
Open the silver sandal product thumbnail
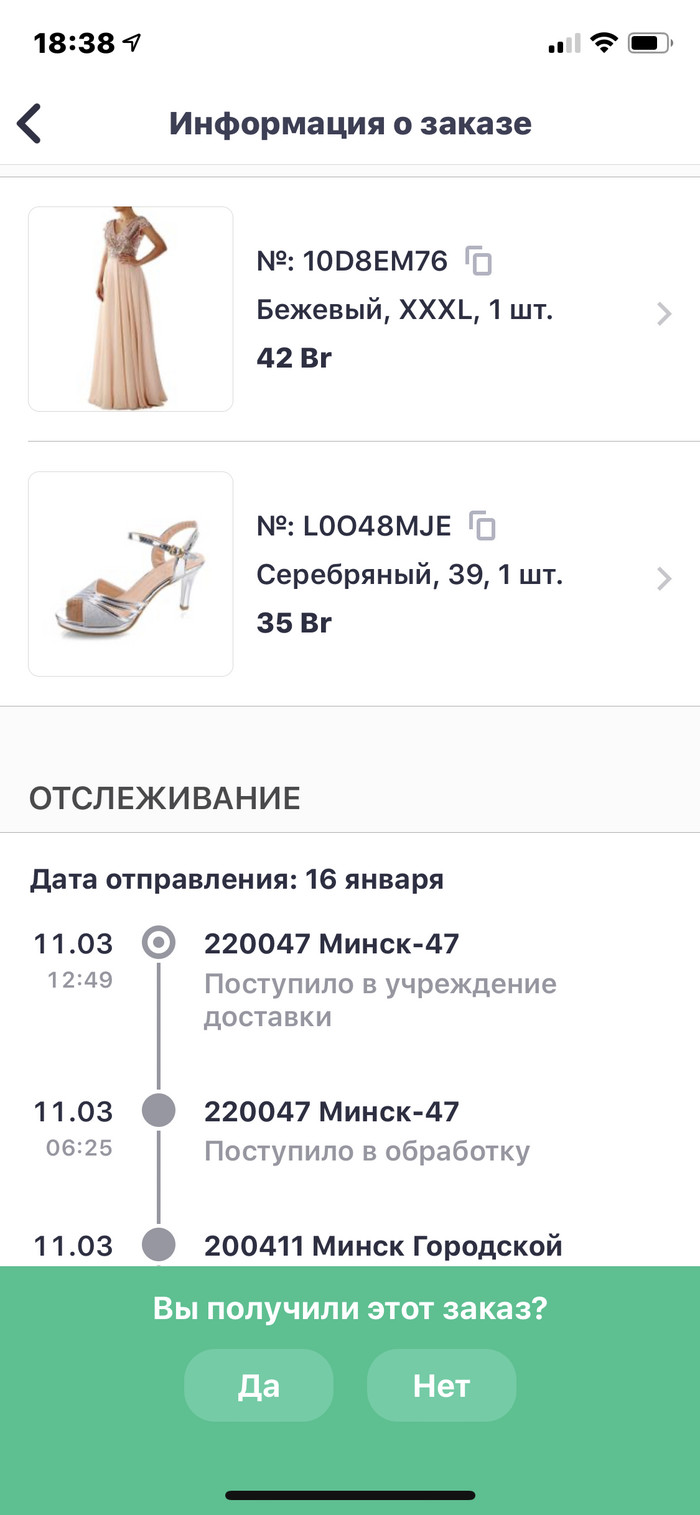131,574
